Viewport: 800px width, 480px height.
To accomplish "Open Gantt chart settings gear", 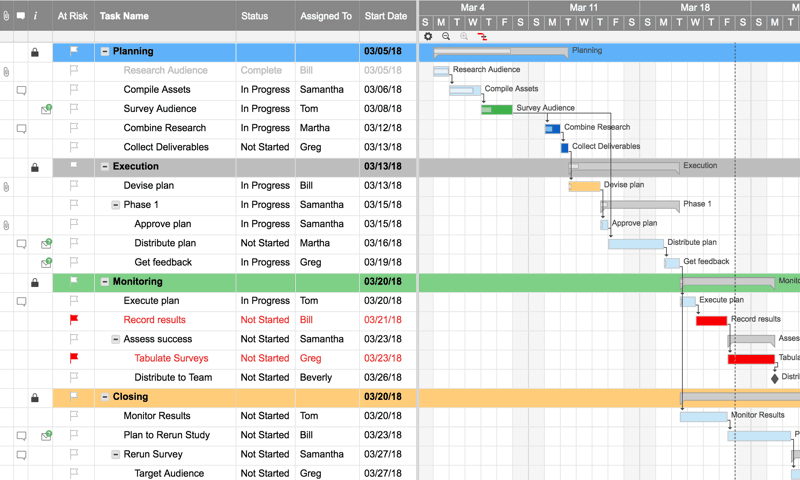I will click(x=428, y=36).
